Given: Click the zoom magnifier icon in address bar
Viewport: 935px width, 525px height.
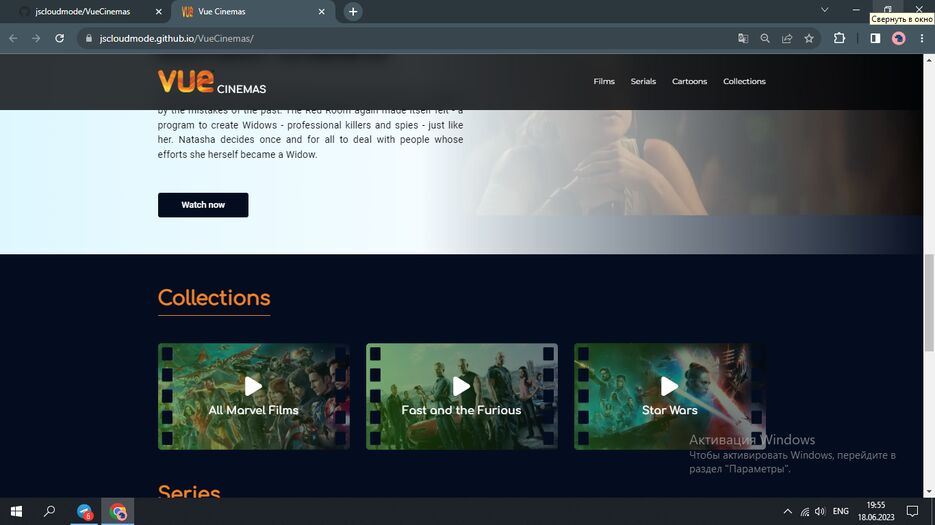Looking at the screenshot, I should click(764, 38).
